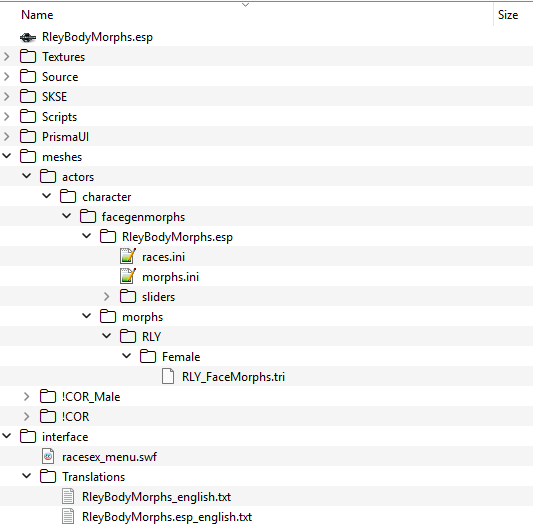Select the RleyBodyMorphs.esp_english.txt file name

pos(167,517)
